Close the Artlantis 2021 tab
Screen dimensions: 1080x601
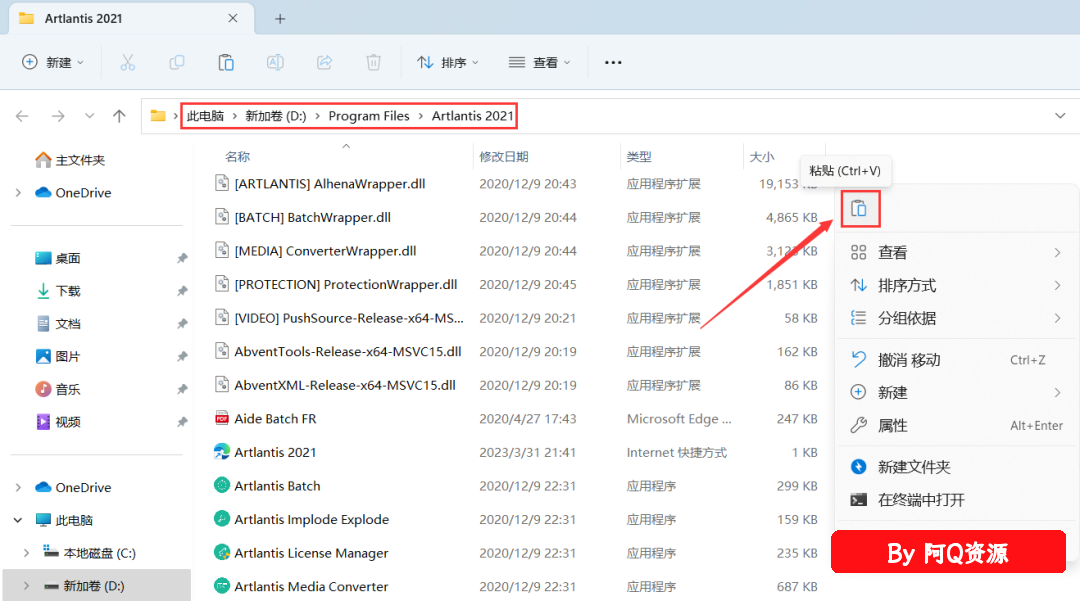(x=233, y=18)
